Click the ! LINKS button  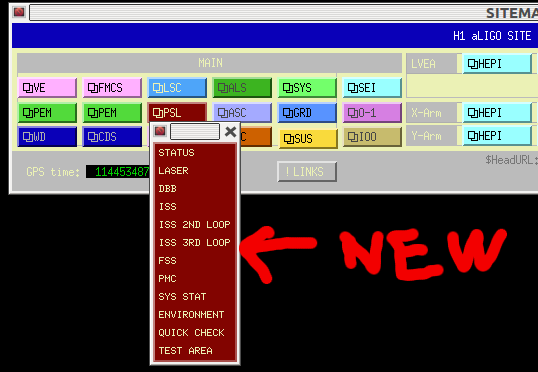[x=307, y=172]
